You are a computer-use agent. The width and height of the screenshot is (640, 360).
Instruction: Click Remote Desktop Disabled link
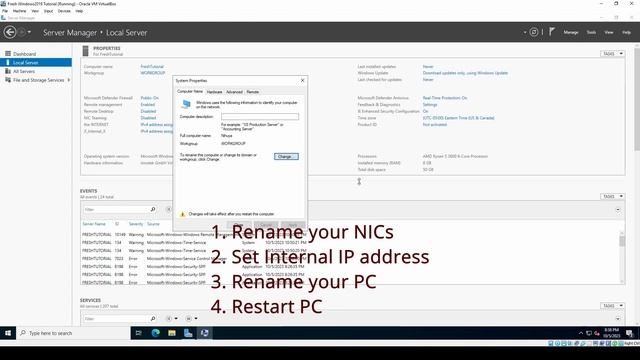[x=148, y=111]
